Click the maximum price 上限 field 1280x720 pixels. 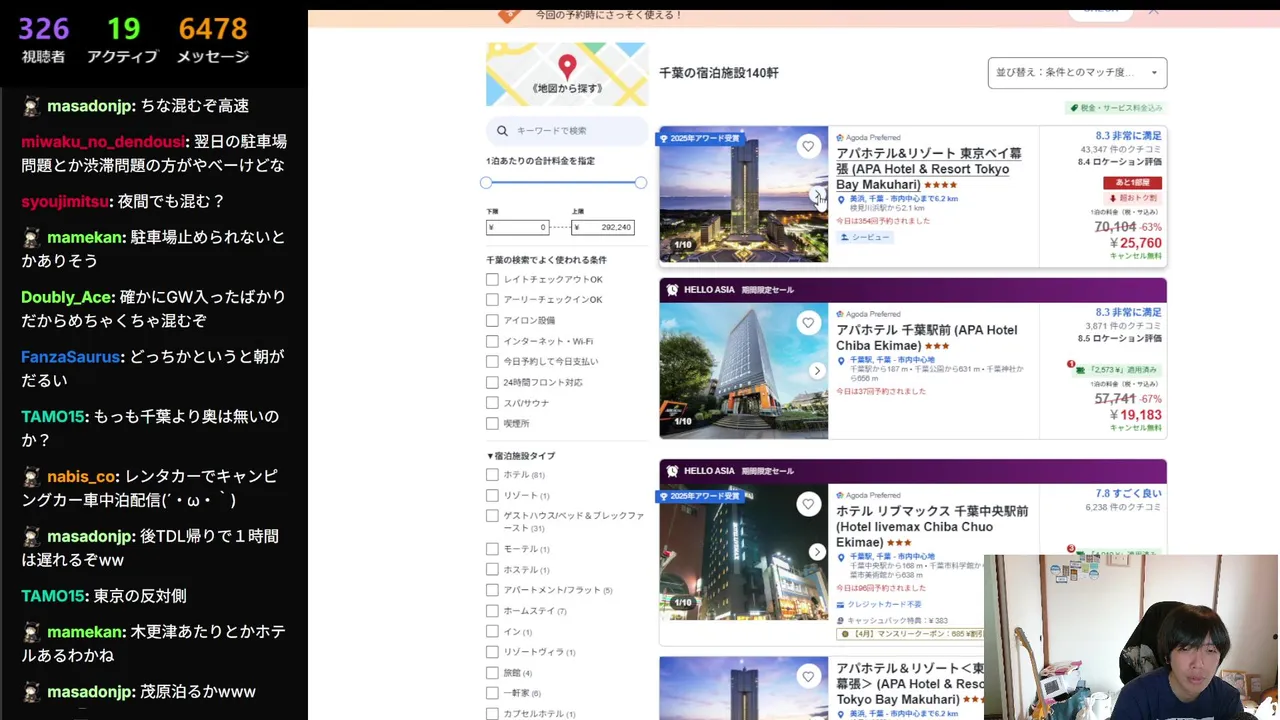pos(603,227)
